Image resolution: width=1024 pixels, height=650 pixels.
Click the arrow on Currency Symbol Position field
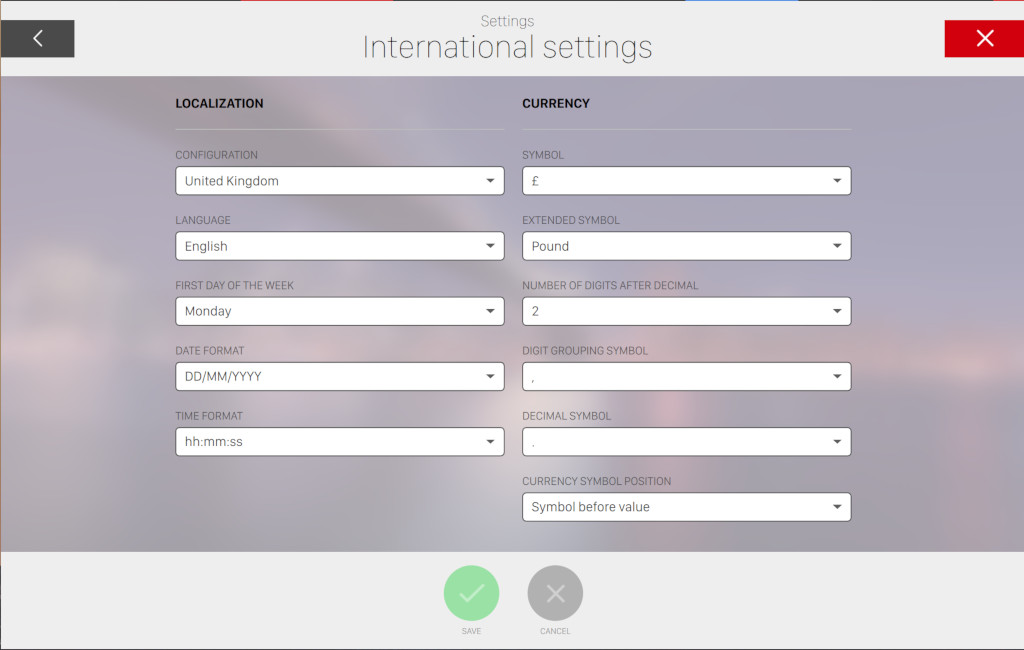click(x=837, y=507)
